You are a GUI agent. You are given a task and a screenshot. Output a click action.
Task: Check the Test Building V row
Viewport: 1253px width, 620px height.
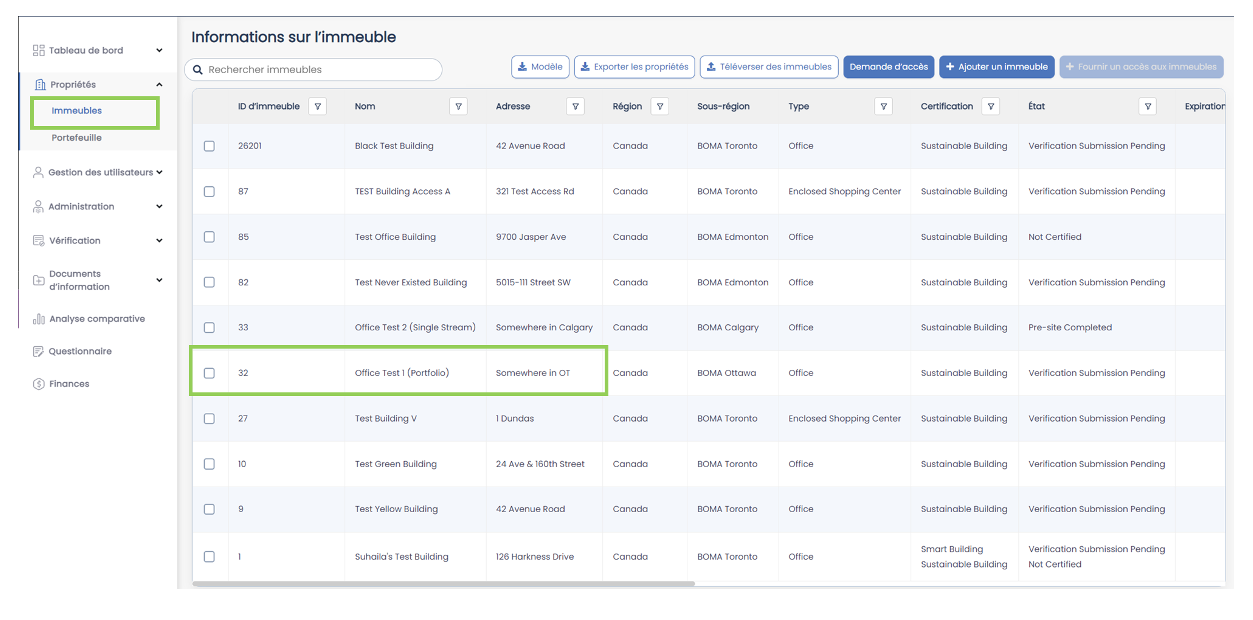click(x=209, y=419)
